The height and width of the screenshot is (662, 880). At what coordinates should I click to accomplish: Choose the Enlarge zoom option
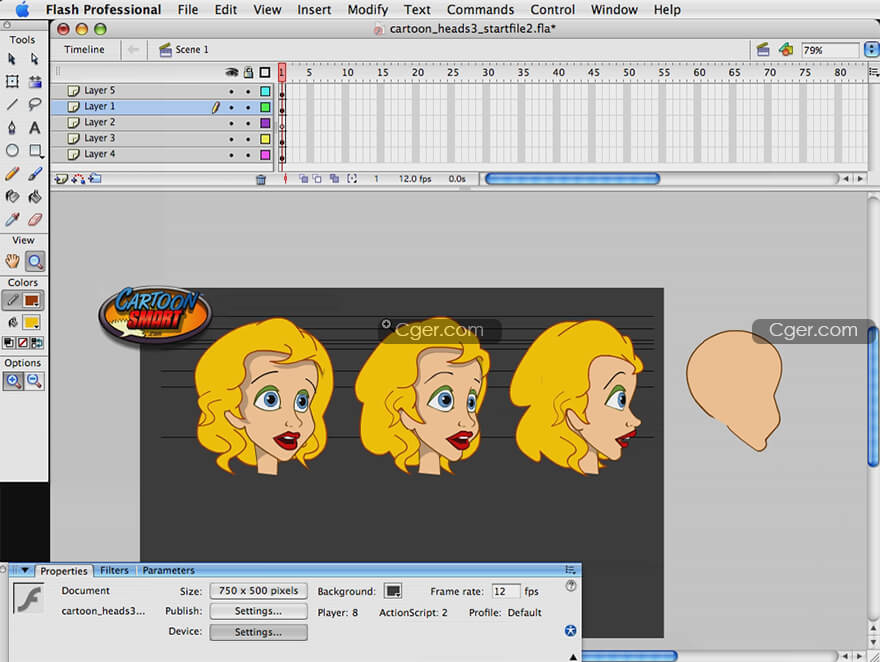(13, 381)
